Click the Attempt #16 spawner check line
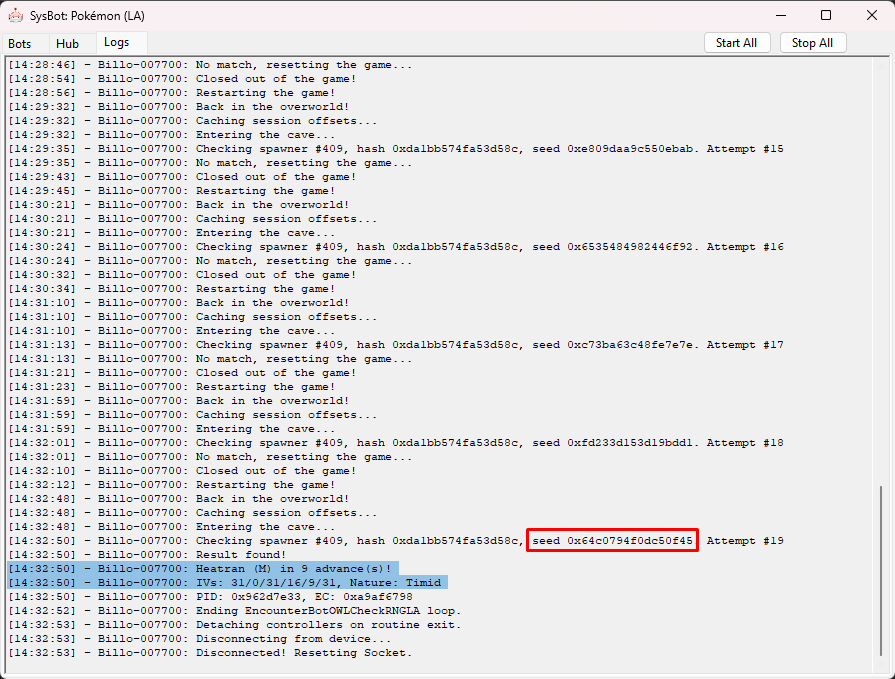 click(396, 247)
